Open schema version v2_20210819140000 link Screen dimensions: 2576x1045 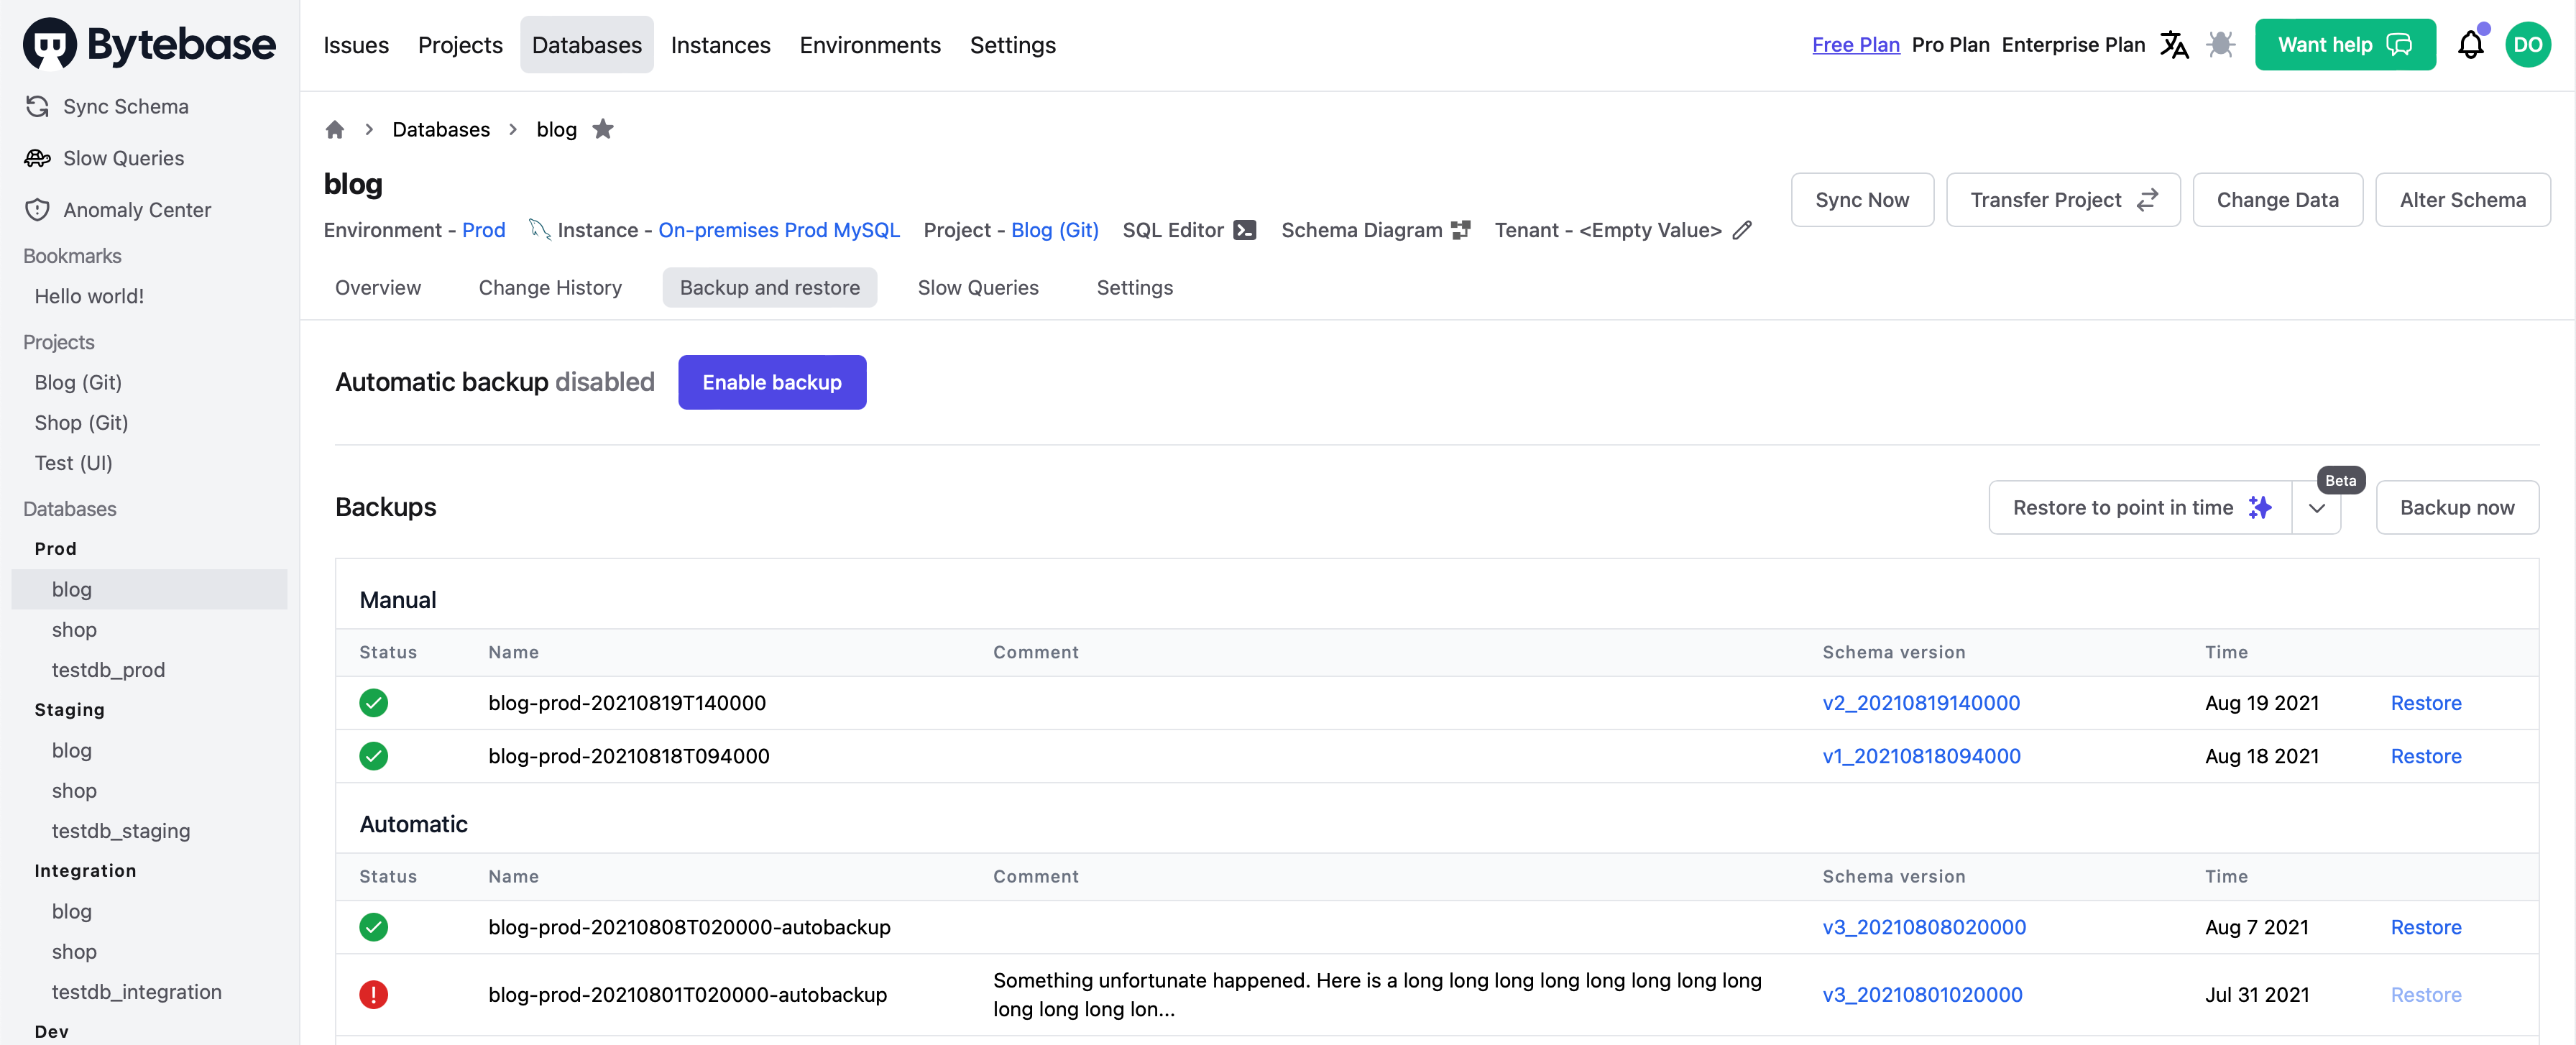(1921, 703)
